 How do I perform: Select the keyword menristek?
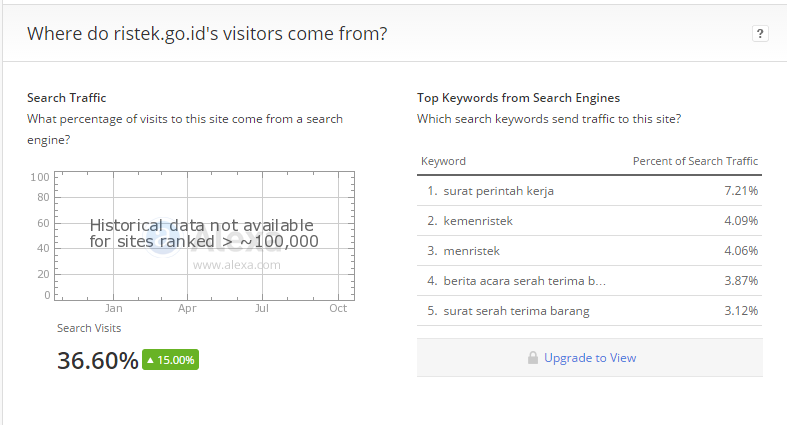472,251
